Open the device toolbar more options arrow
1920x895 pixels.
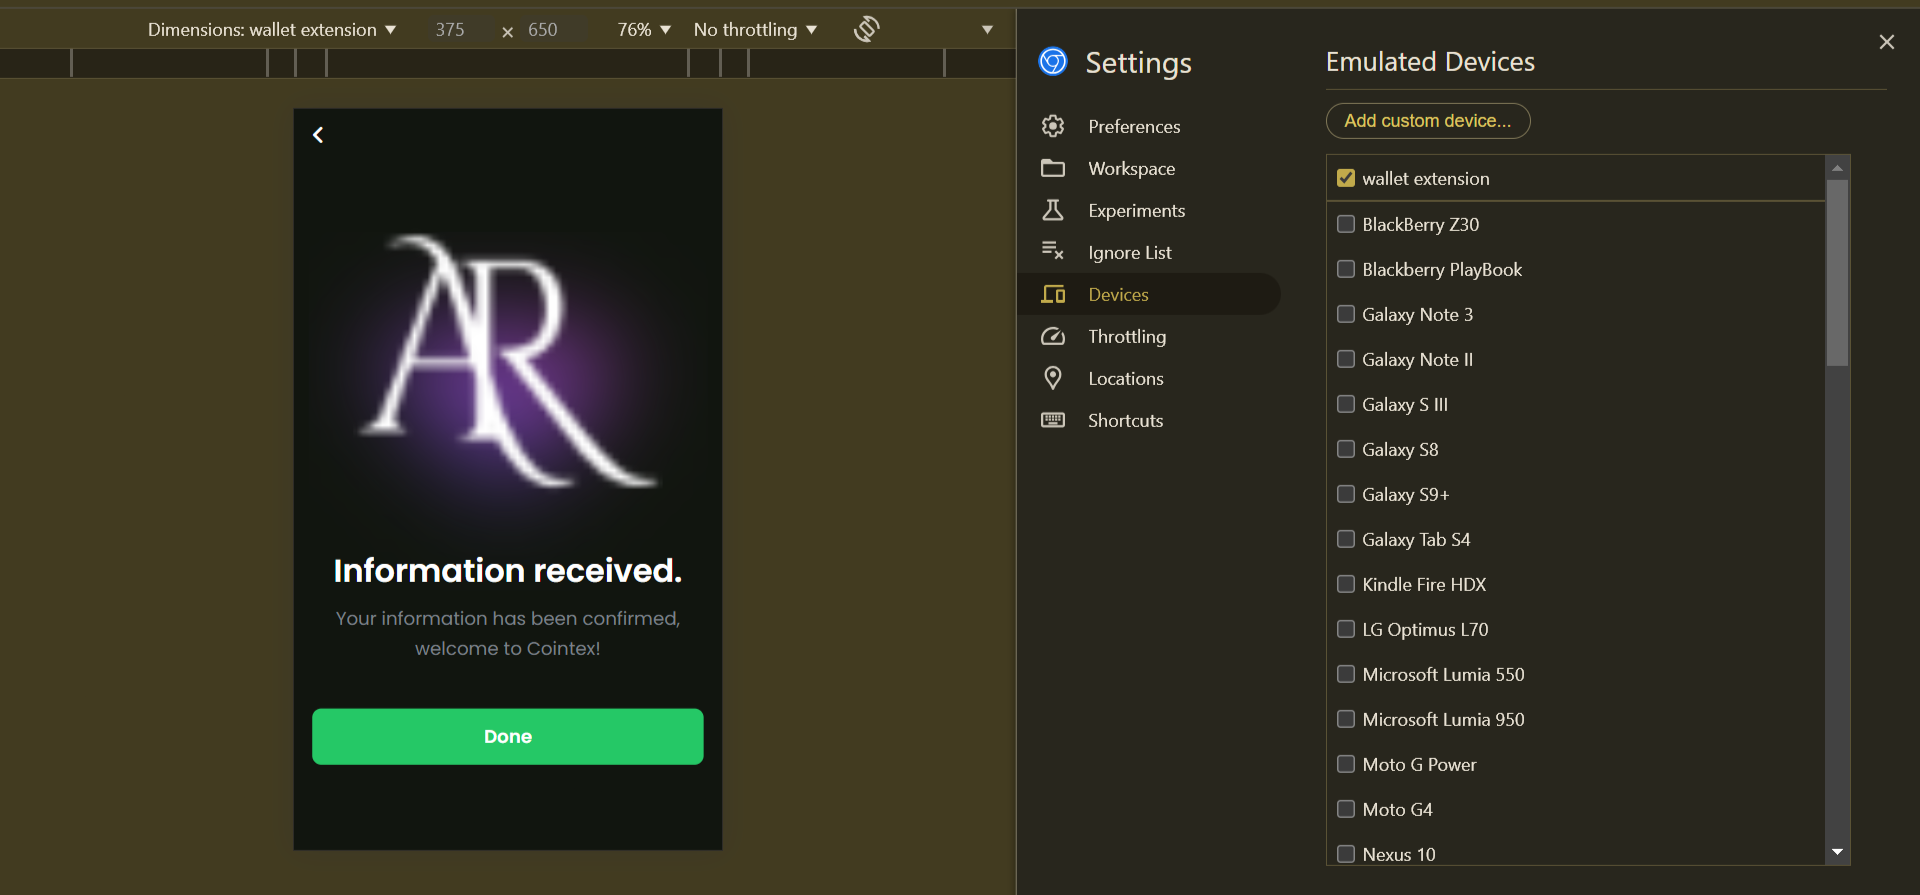pos(987,30)
